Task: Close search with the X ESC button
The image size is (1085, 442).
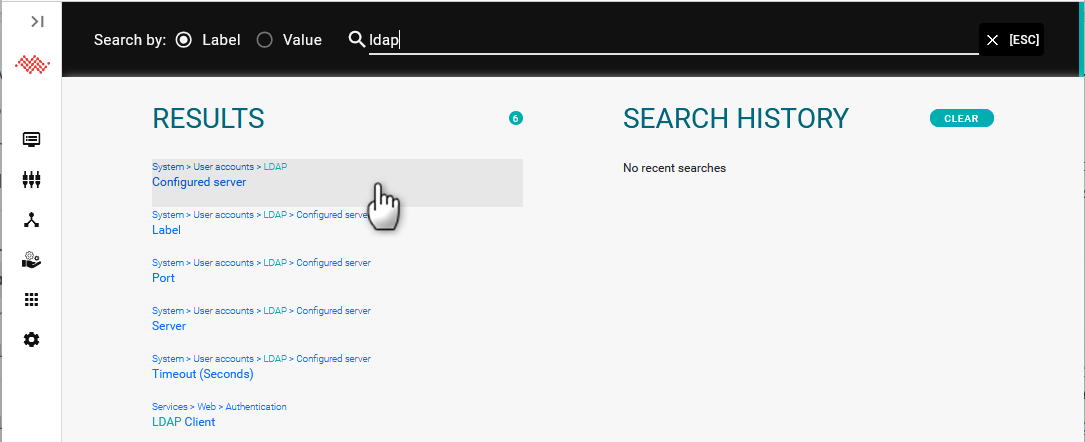Action: pyautogui.click(x=1012, y=40)
